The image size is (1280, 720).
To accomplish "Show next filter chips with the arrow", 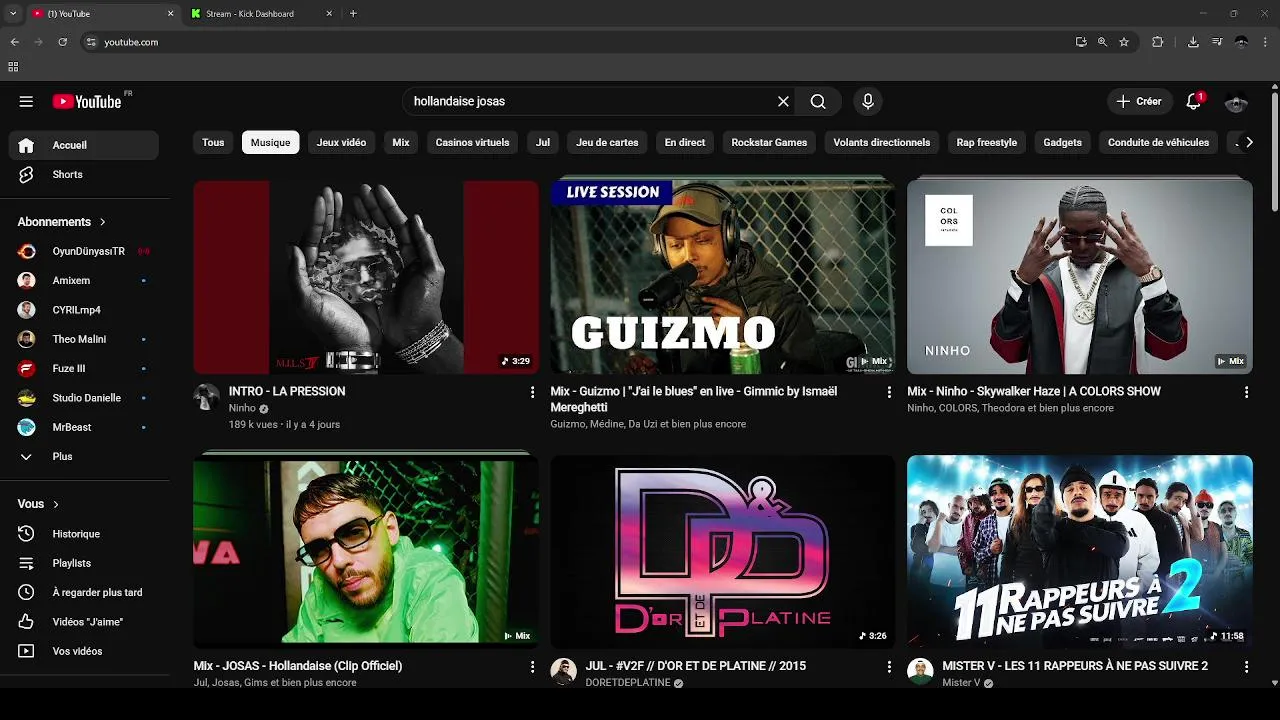I will click(1248, 142).
